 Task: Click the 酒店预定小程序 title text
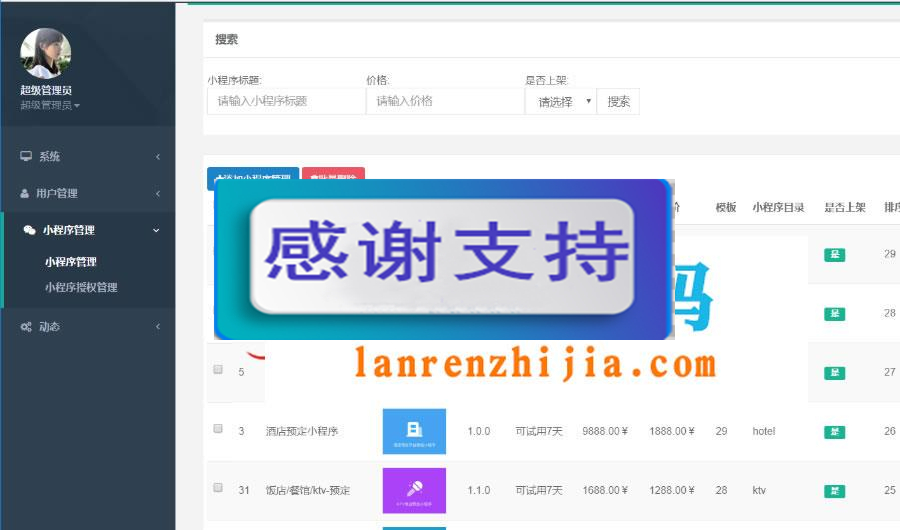pos(302,431)
